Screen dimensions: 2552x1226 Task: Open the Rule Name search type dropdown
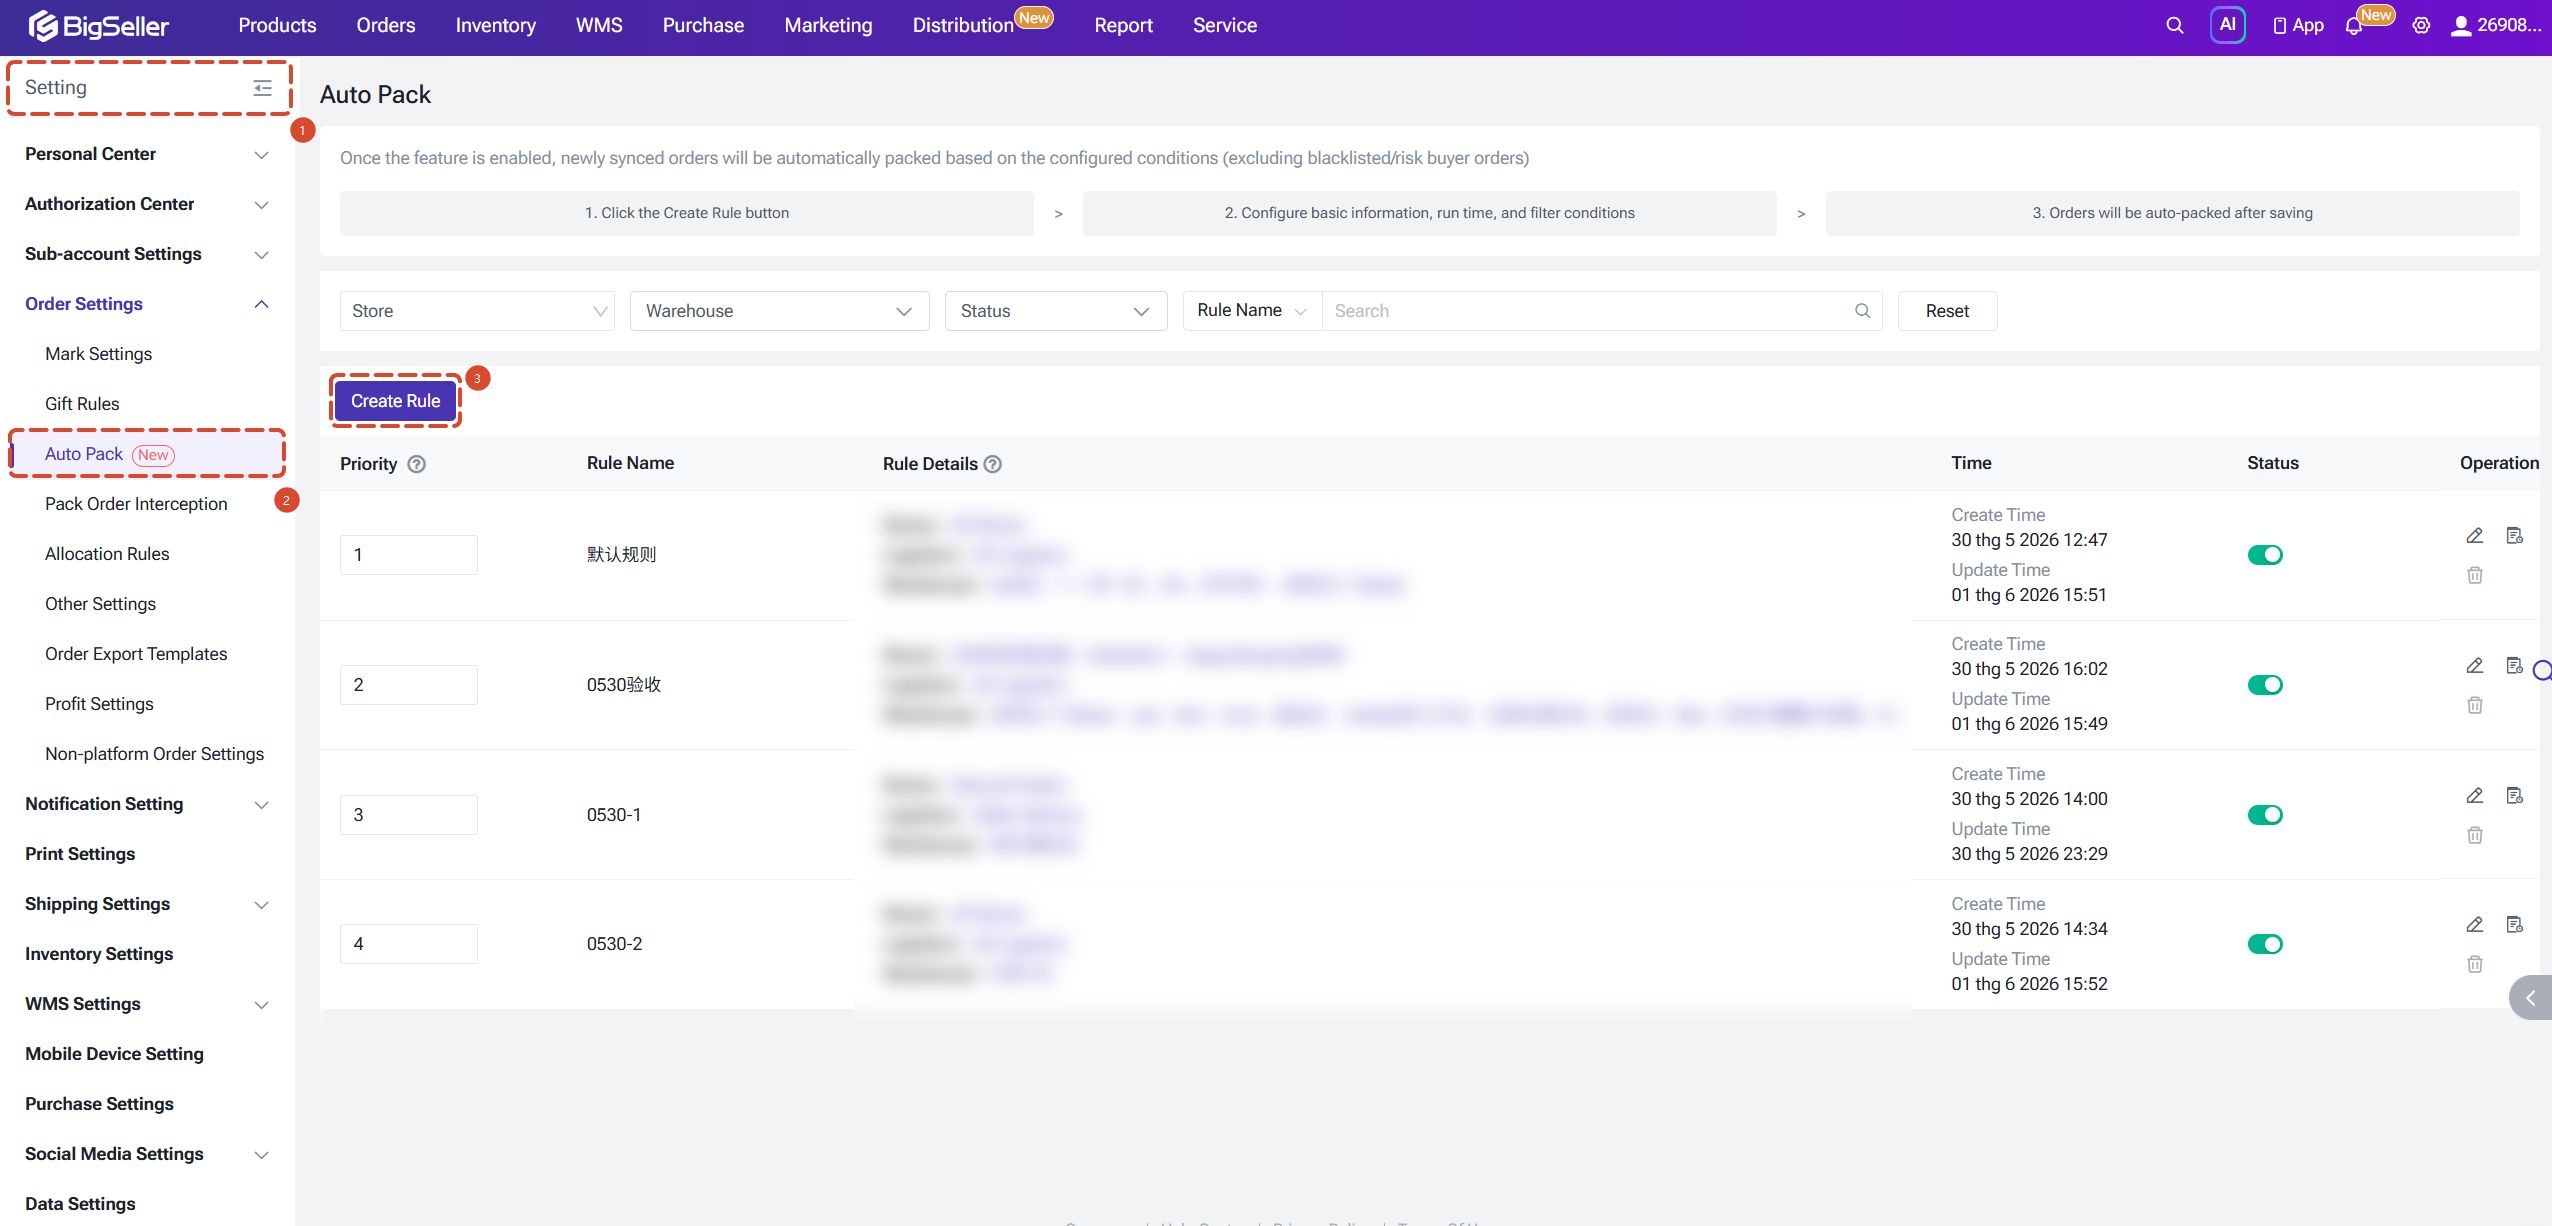pos(1252,311)
